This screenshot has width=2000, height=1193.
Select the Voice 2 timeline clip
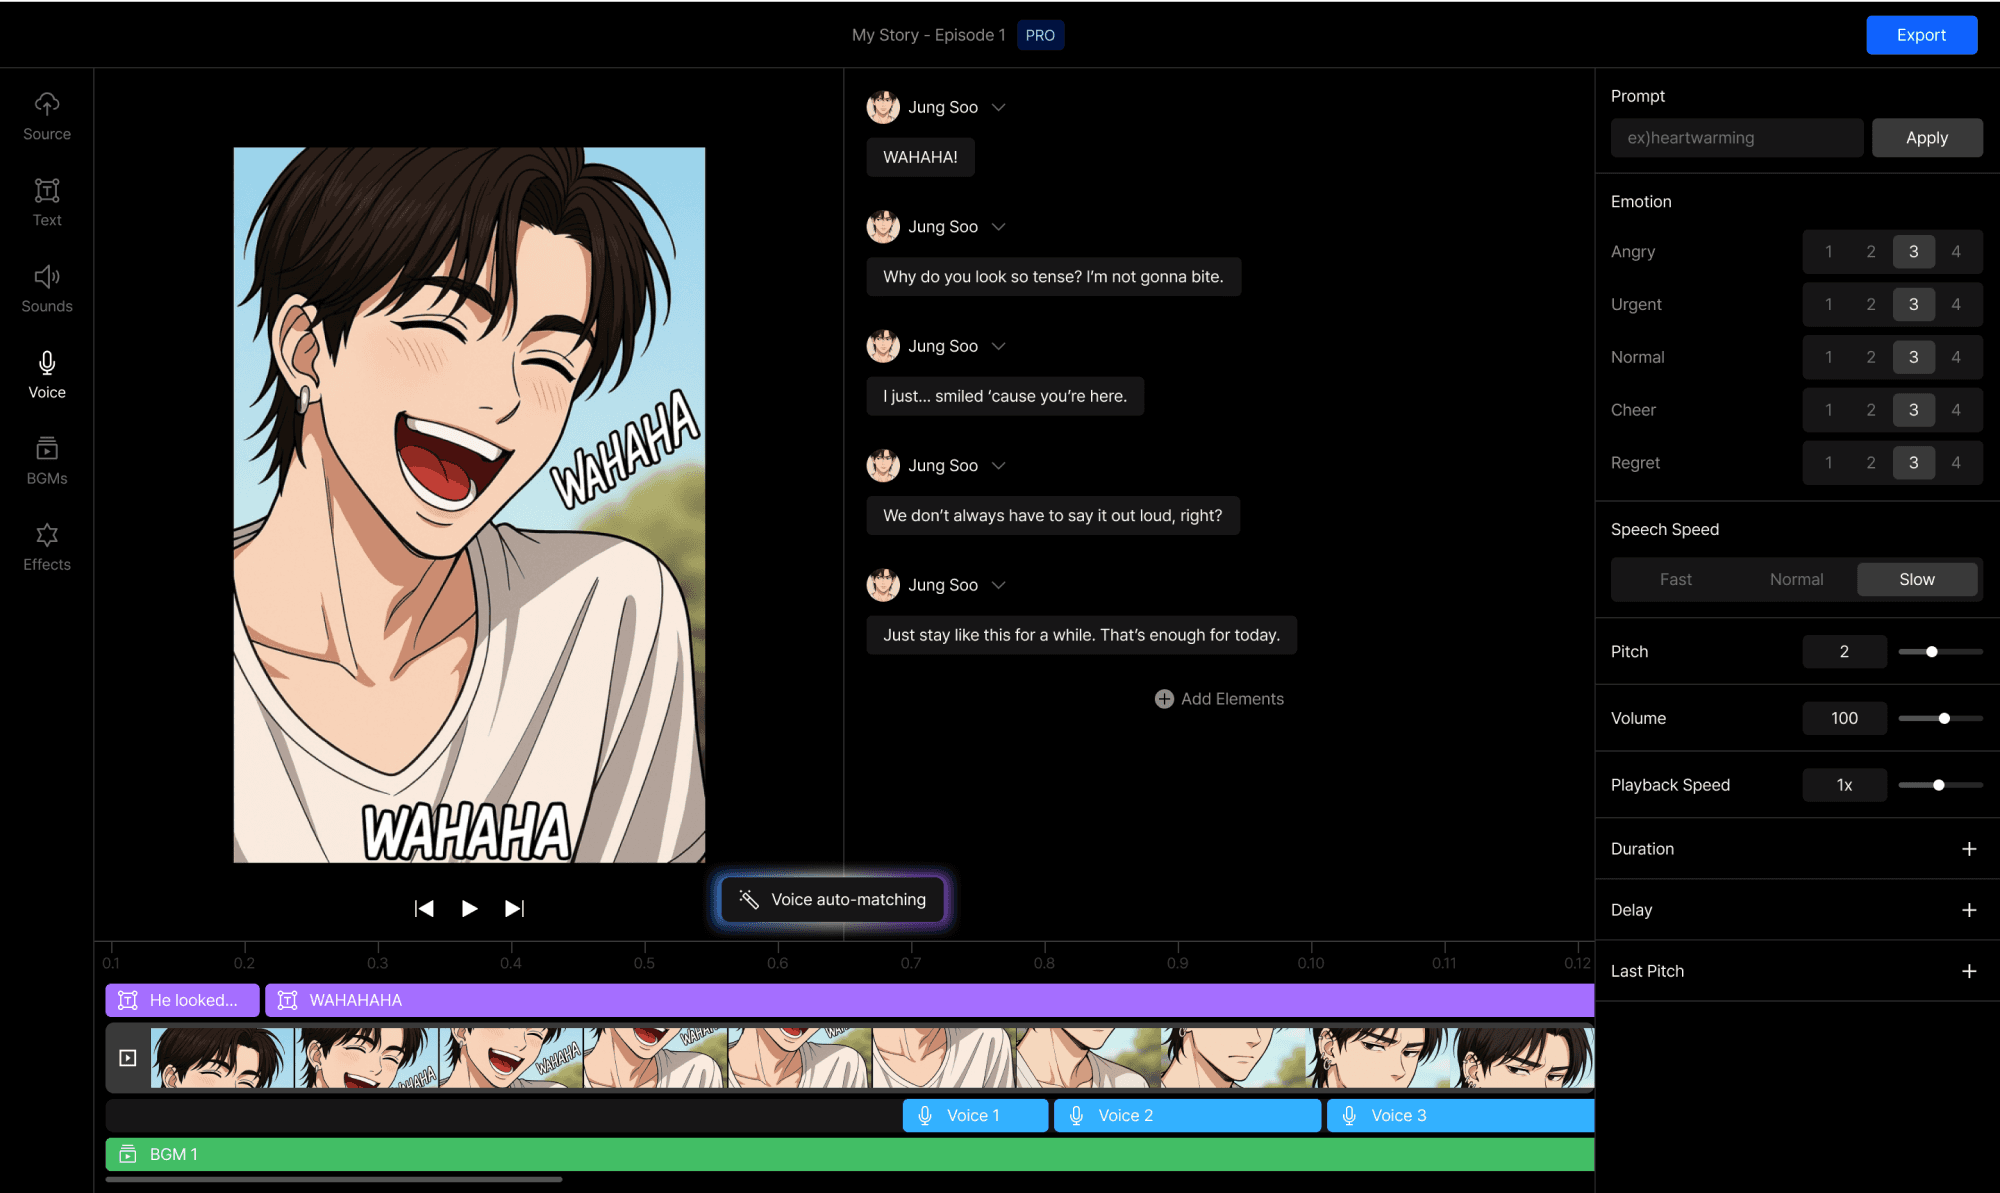[x=1186, y=1115]
